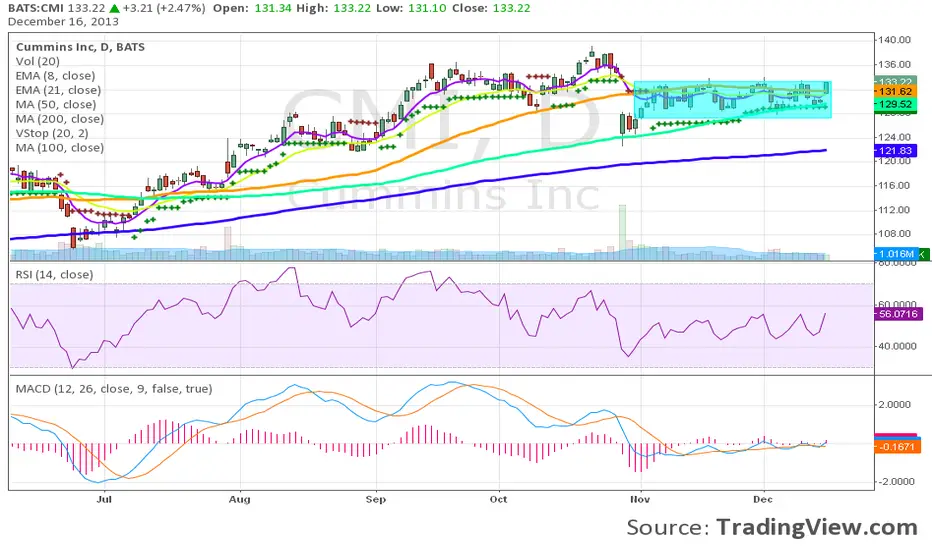Click the Aug label on time axis
Viewport: 932px width, 550px height.
[240, 499]
